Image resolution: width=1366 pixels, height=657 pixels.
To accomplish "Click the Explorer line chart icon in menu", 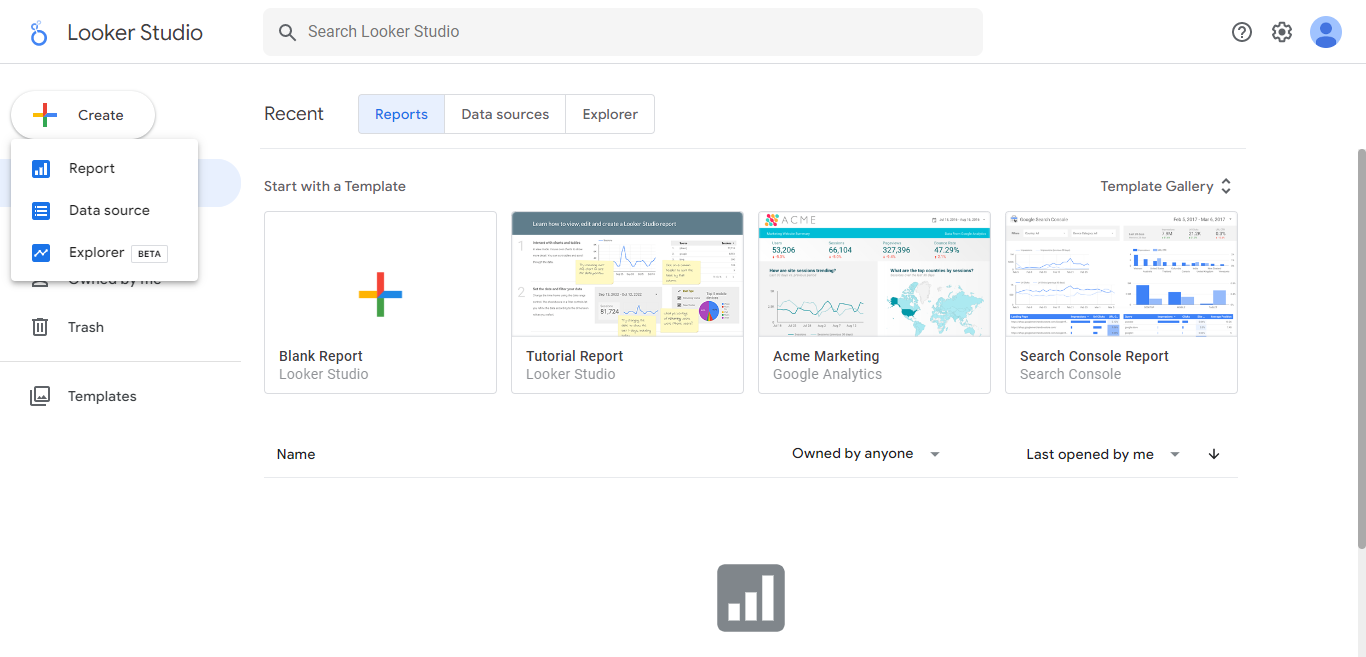I will click(41, 253).
